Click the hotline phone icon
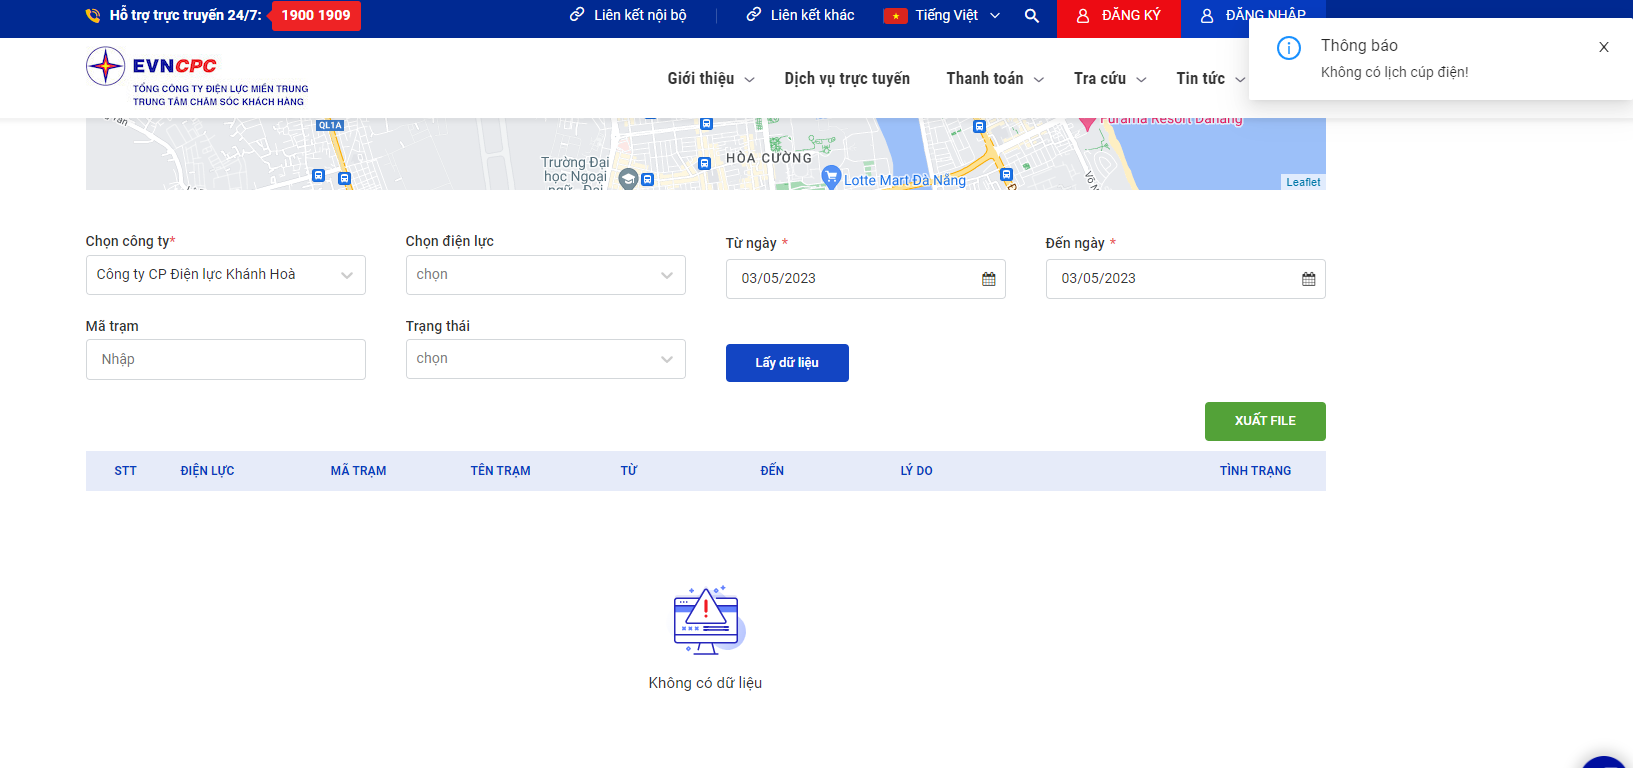 [x=93, y=16]
